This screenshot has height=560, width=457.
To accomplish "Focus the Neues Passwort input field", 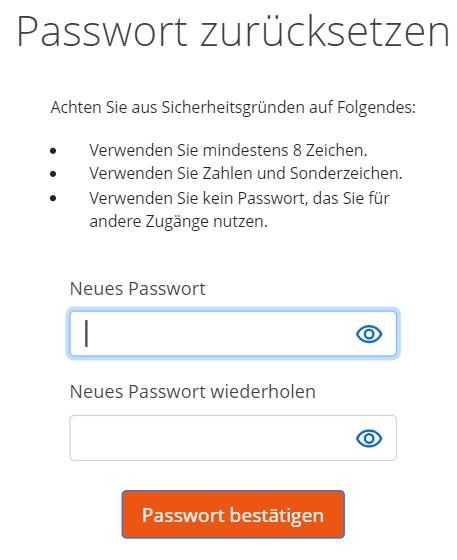I will tap(233, 334).
